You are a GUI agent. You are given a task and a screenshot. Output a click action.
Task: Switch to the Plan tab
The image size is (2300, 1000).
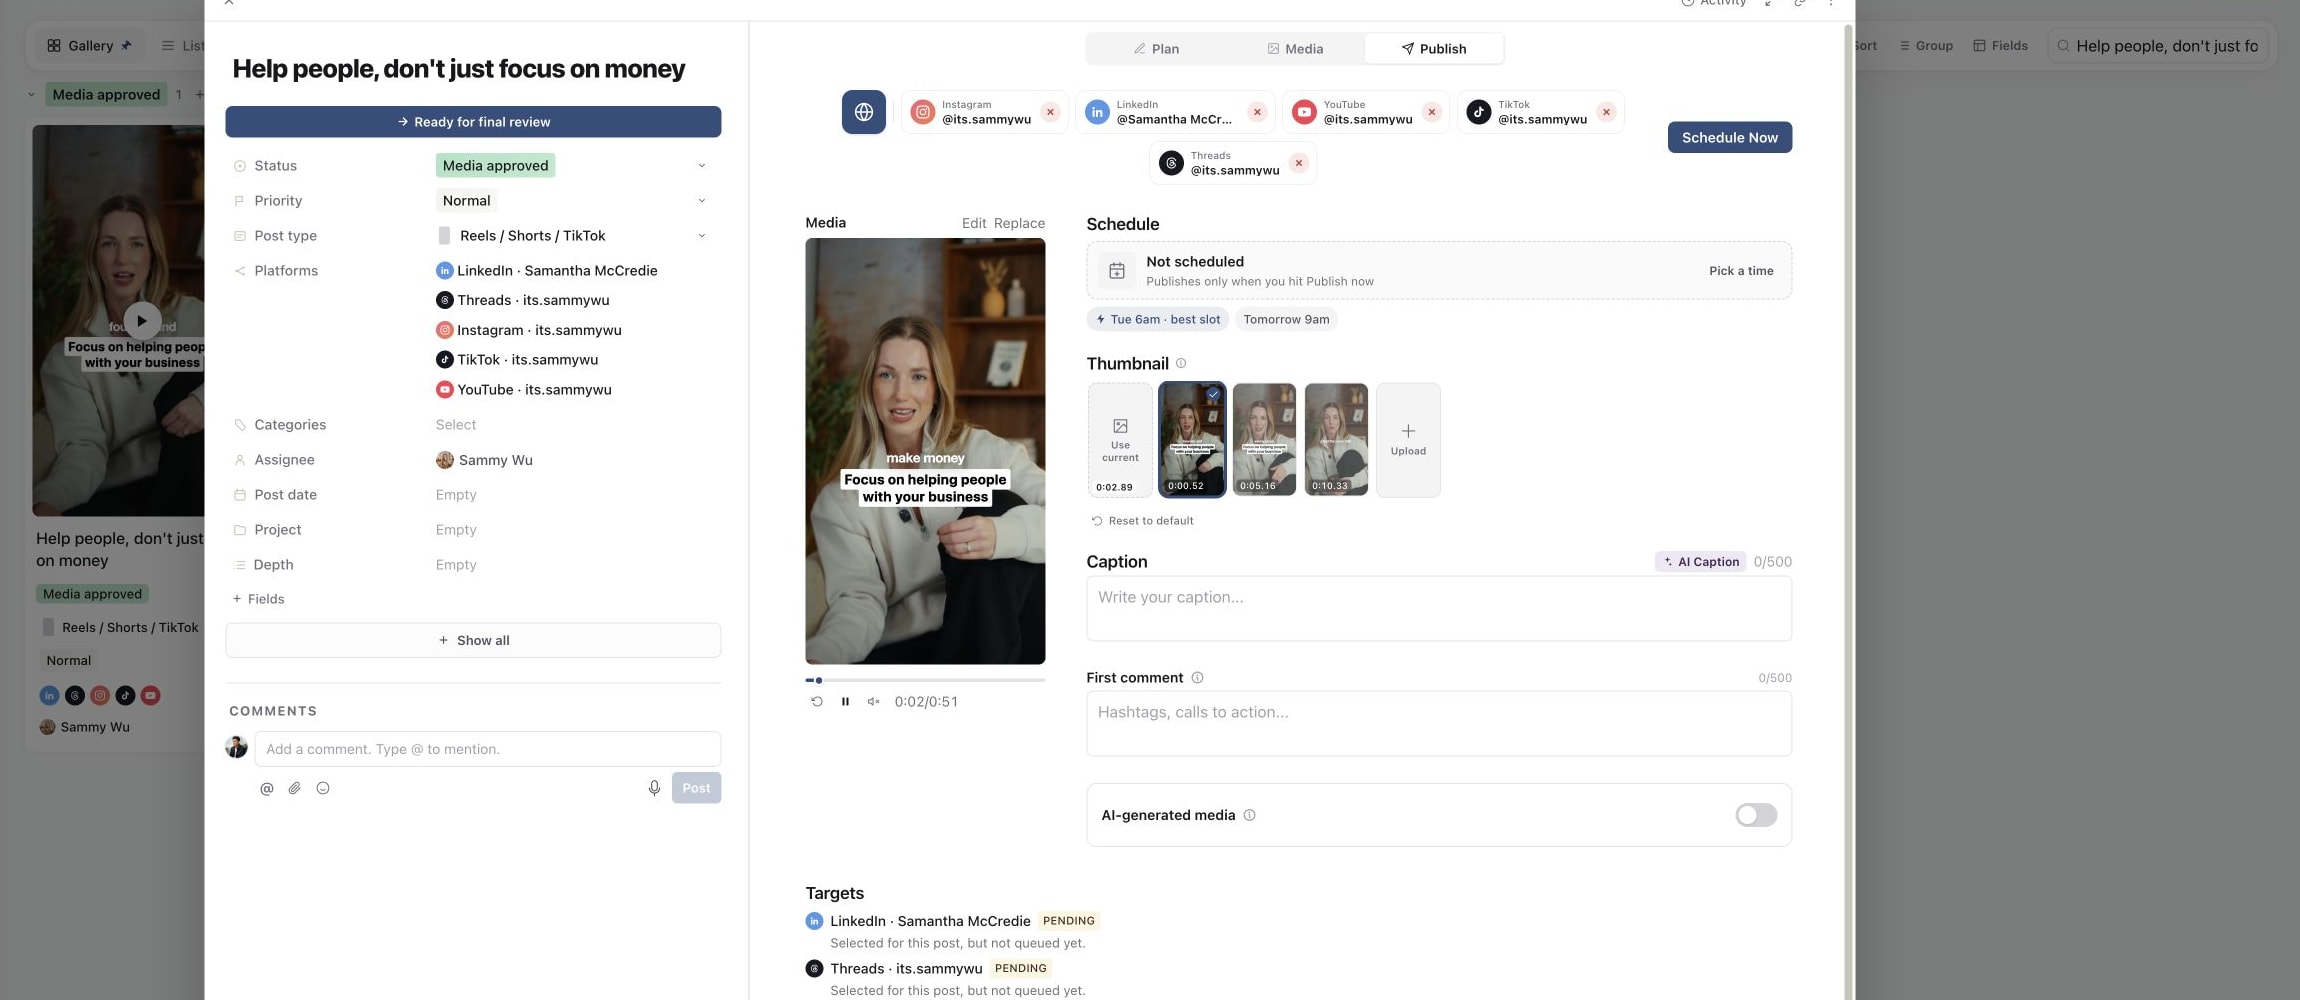click(x=1156, y=49)
